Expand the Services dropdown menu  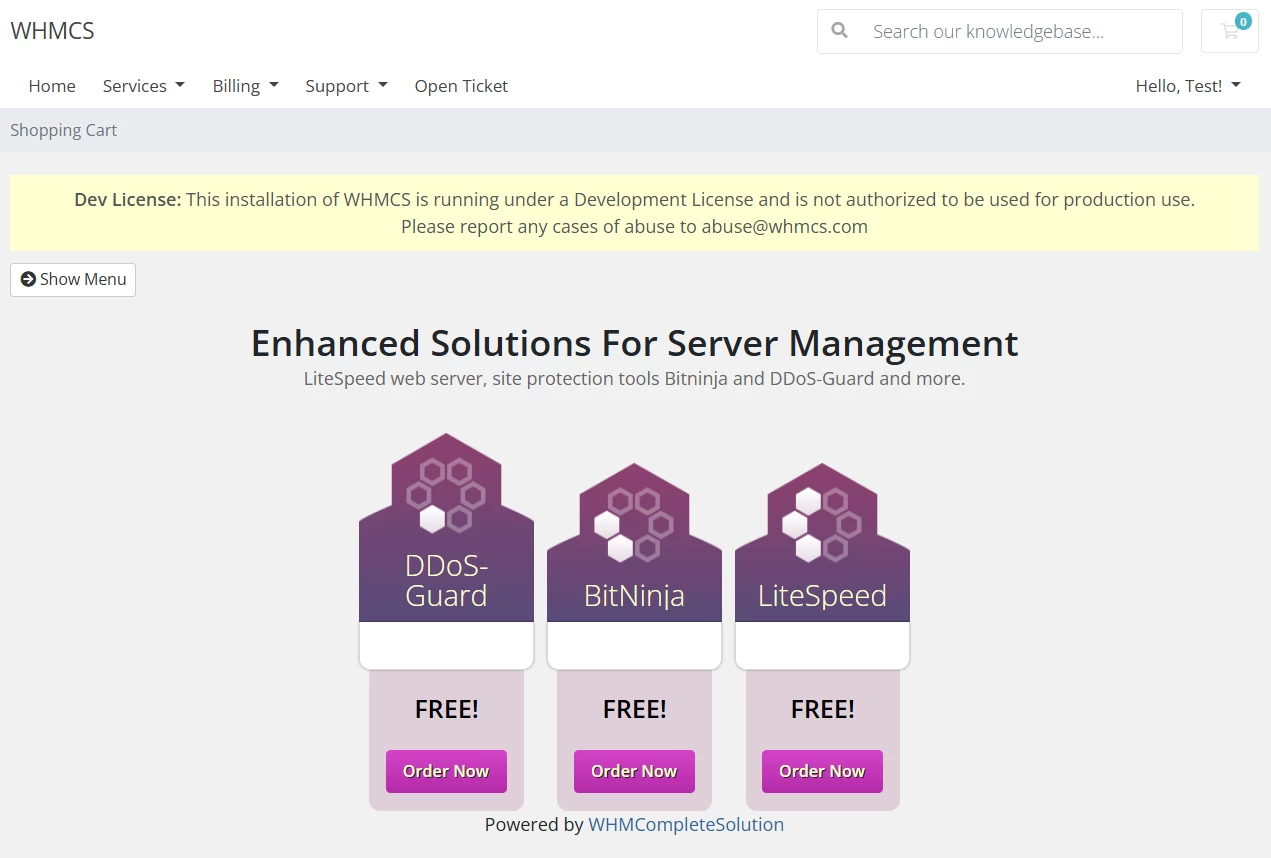(x=143, y=86)
